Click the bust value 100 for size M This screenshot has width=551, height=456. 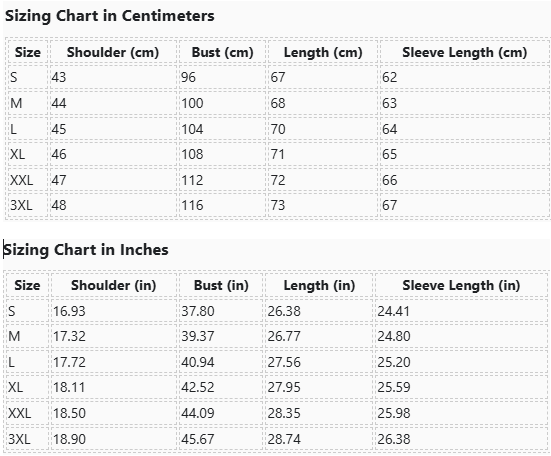click(222, 103)
